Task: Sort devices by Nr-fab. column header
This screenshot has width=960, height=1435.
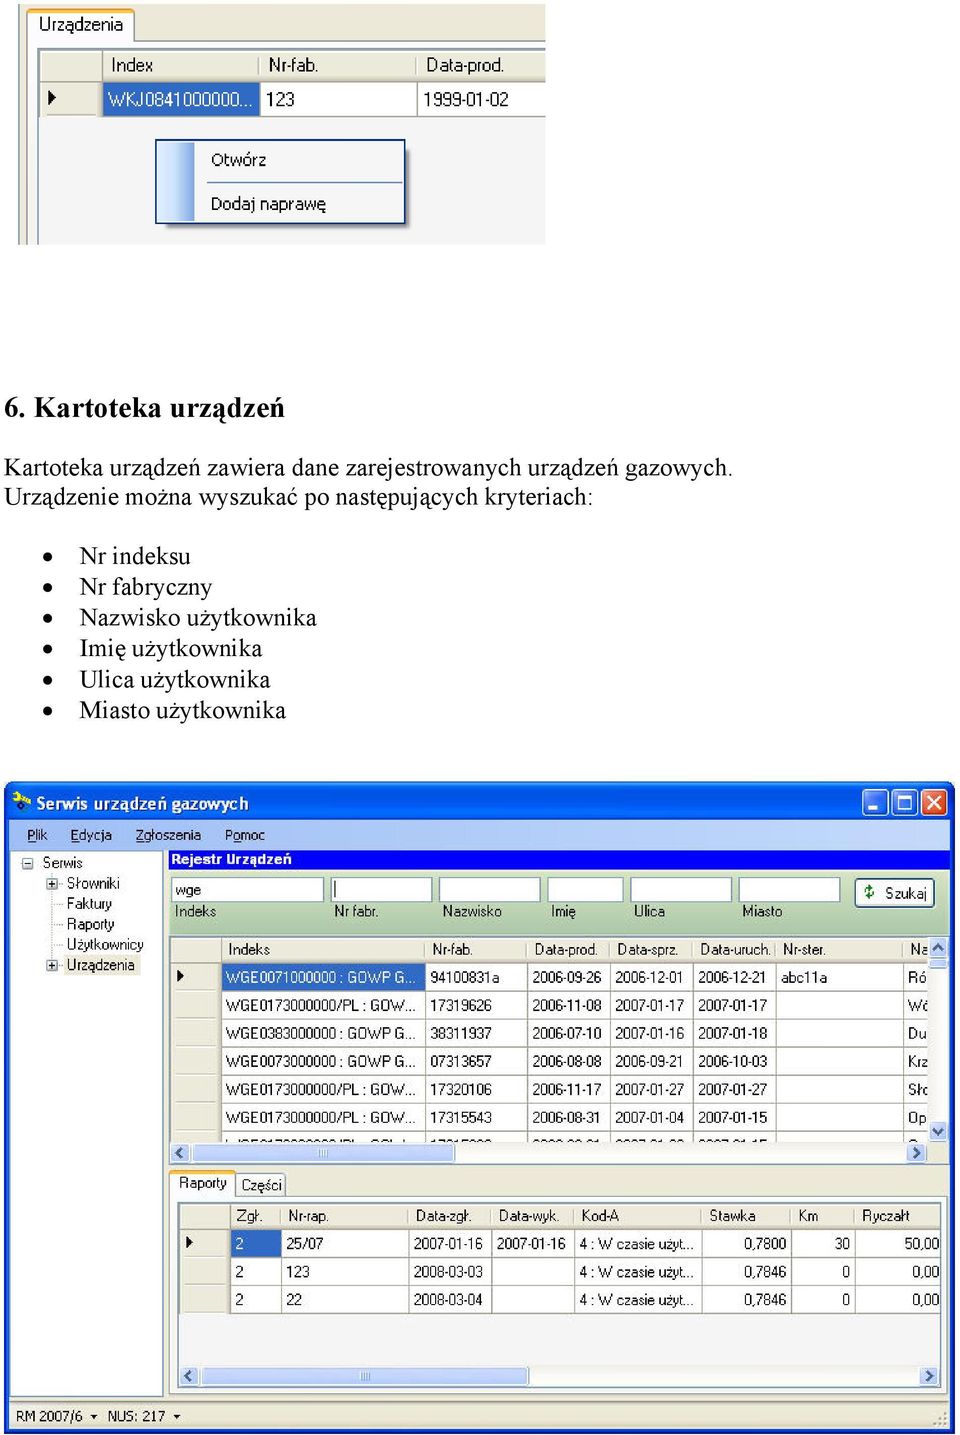Action: (x=476, y=950)
